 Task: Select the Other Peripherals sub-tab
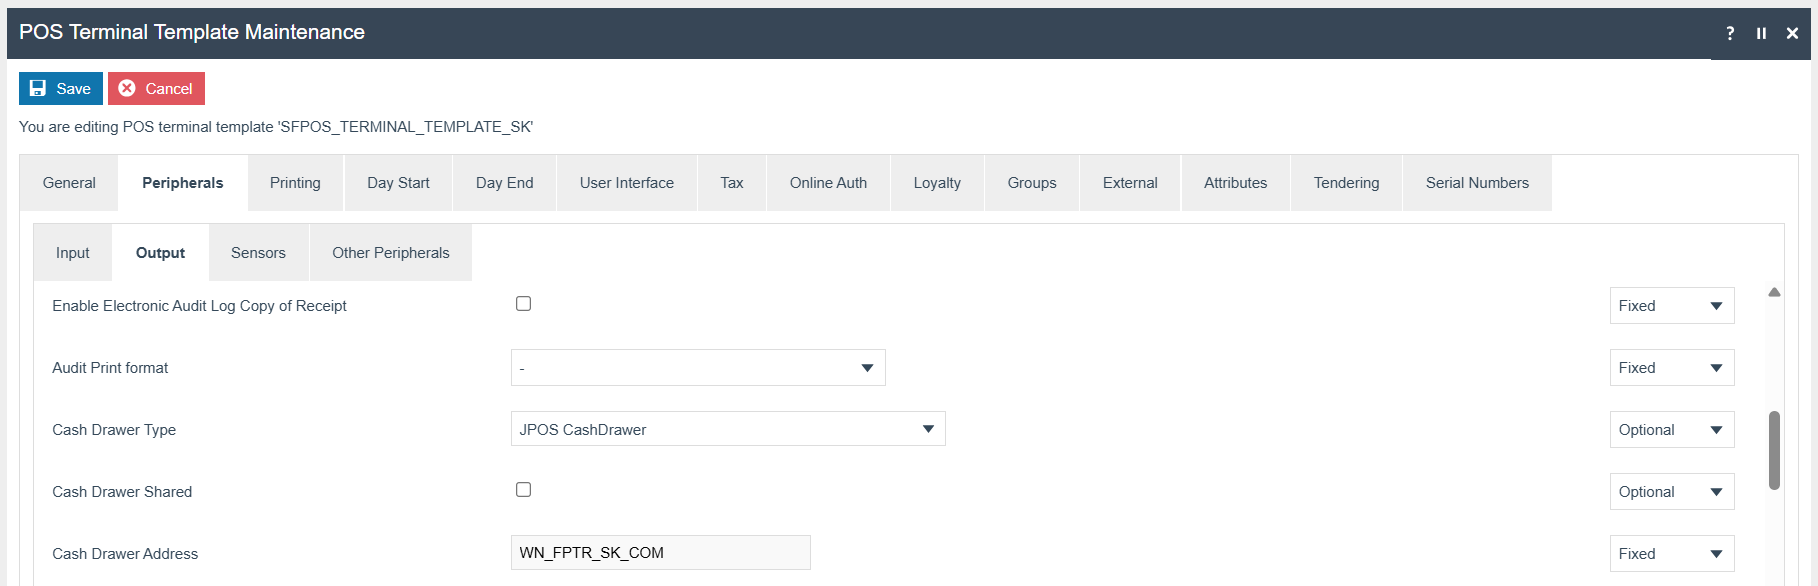pos(390,253)
